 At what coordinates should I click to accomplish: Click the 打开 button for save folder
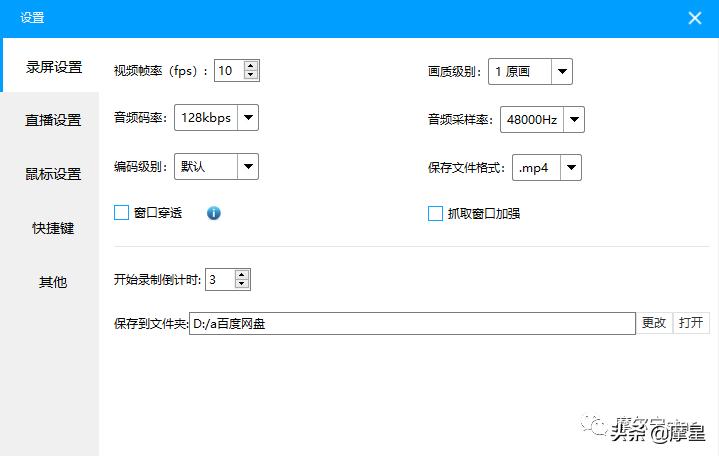(691, 323)
